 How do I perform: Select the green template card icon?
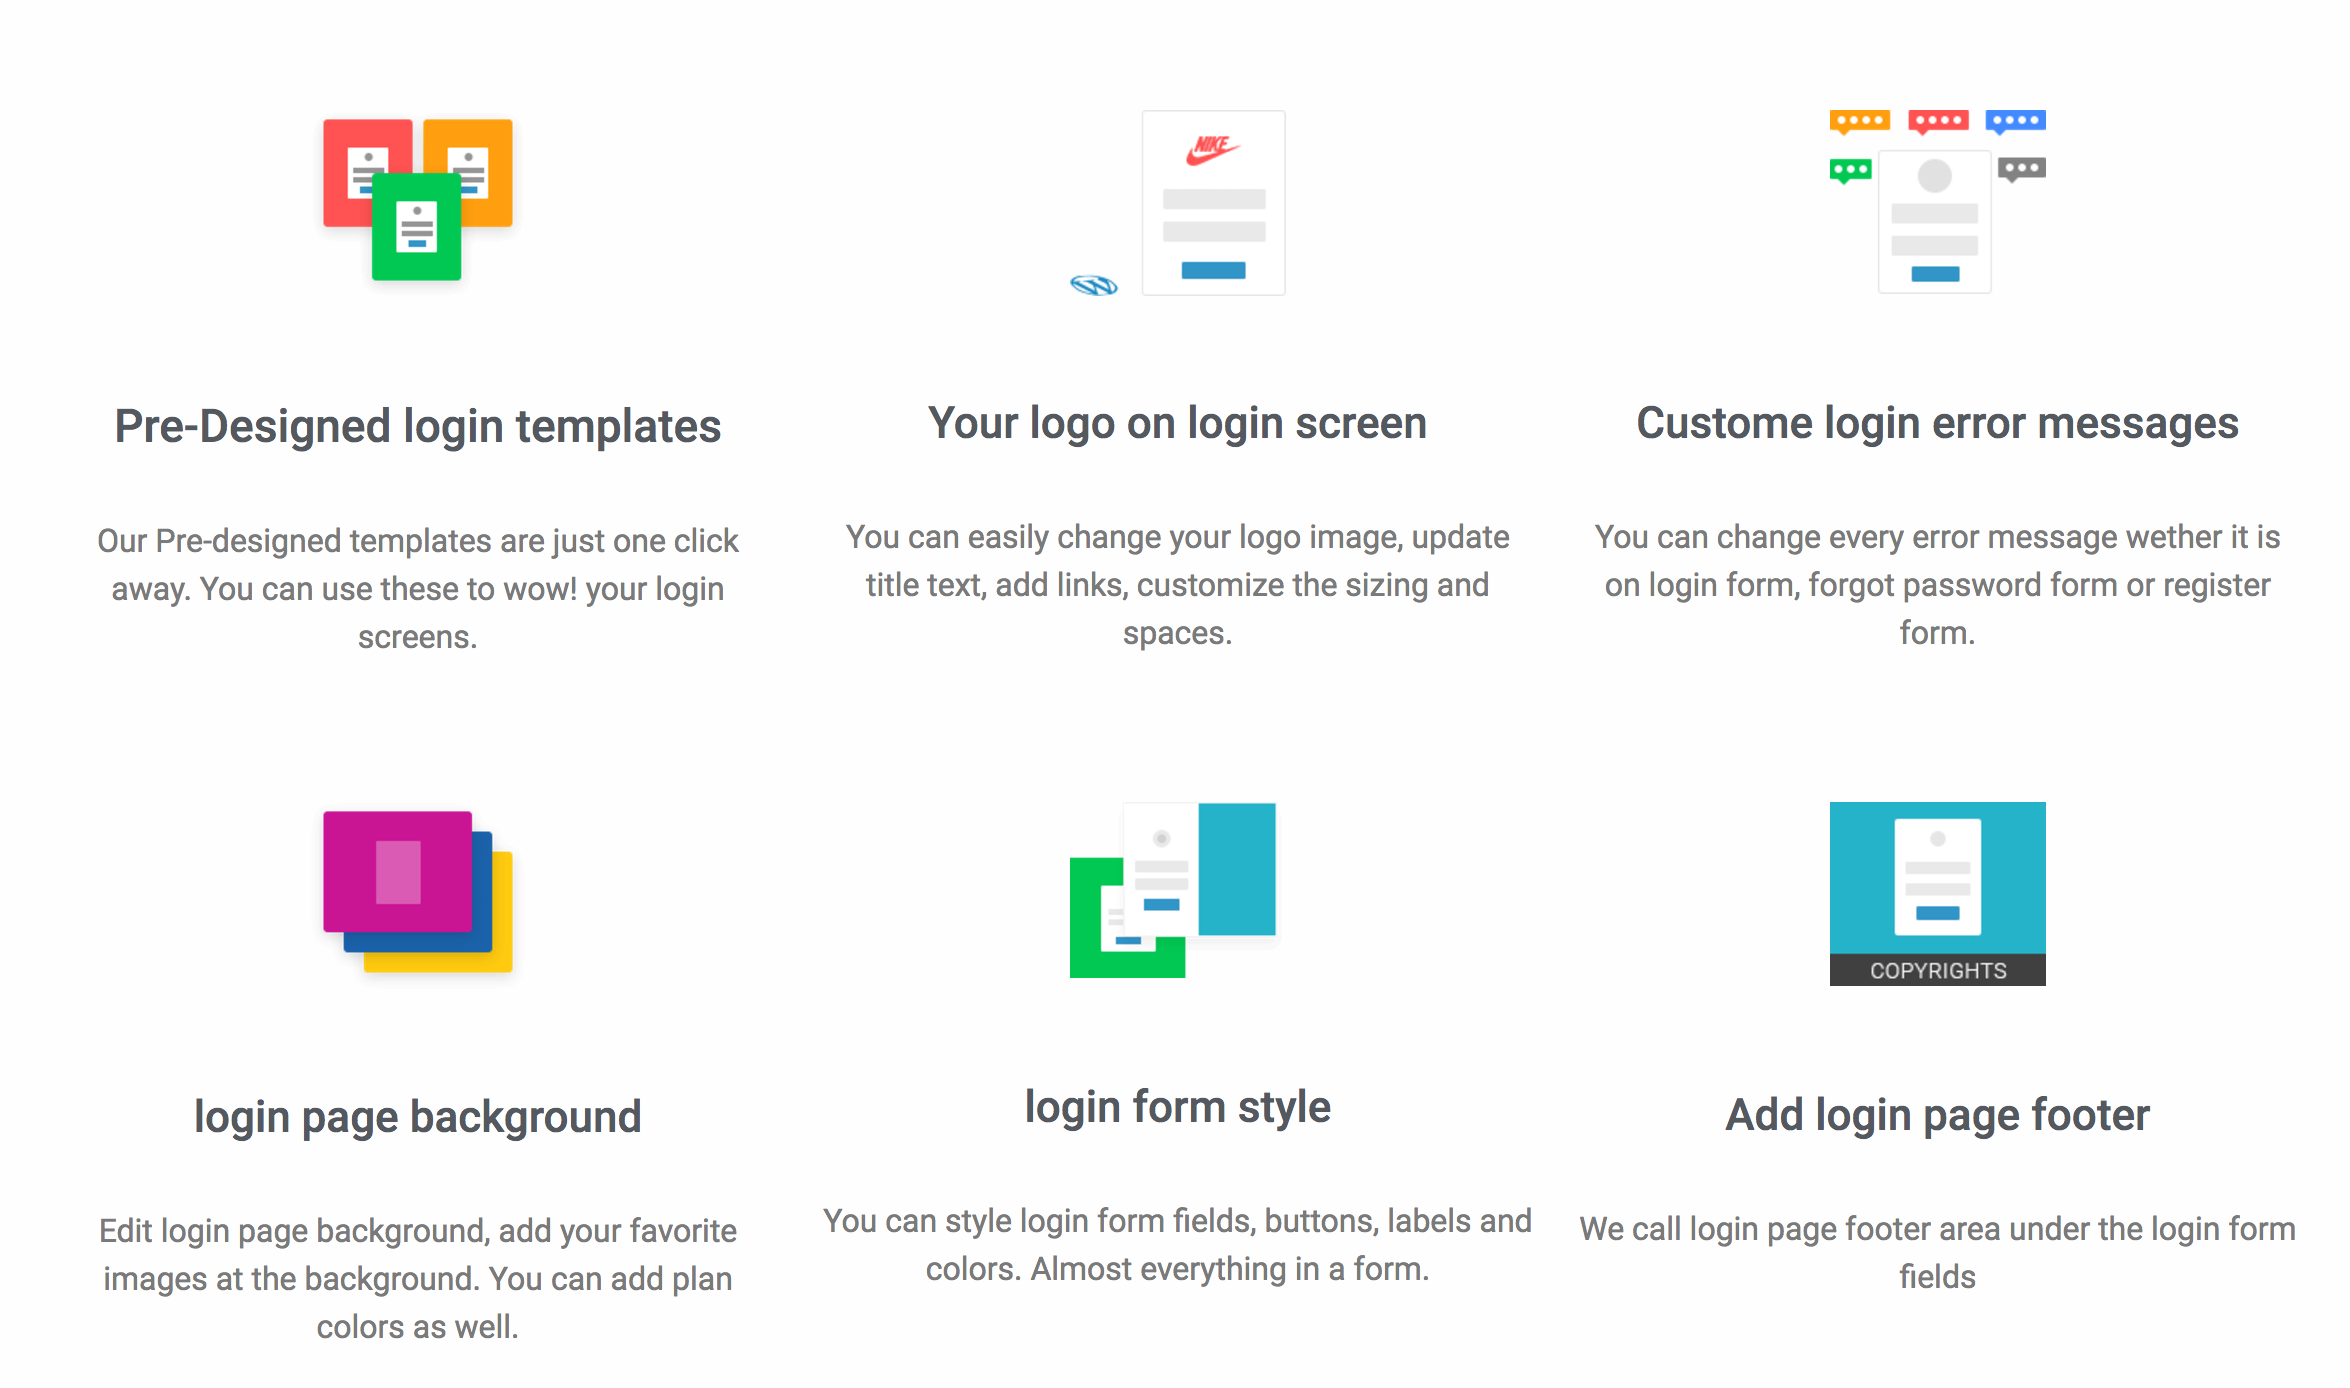click(416, 228)
